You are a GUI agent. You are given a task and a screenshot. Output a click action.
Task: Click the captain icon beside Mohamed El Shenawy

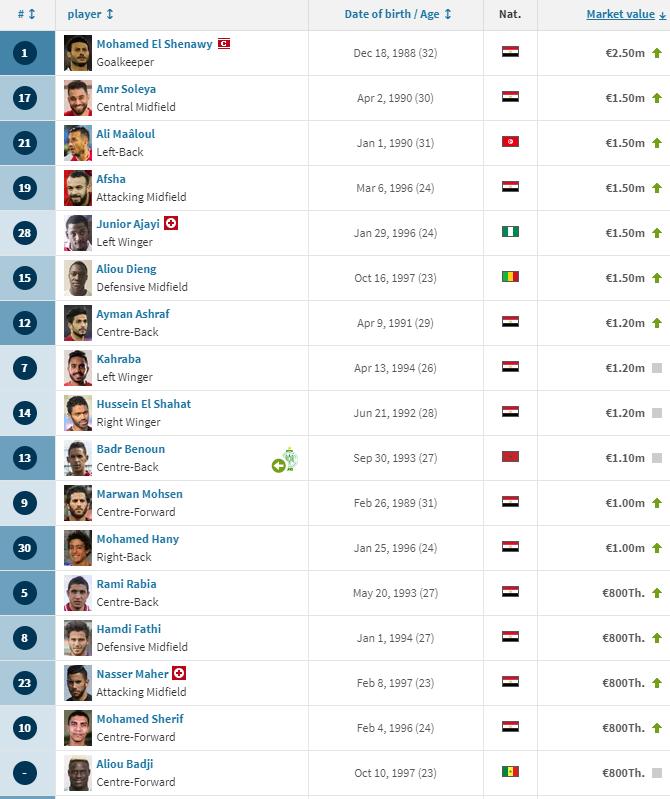[224, 44]
